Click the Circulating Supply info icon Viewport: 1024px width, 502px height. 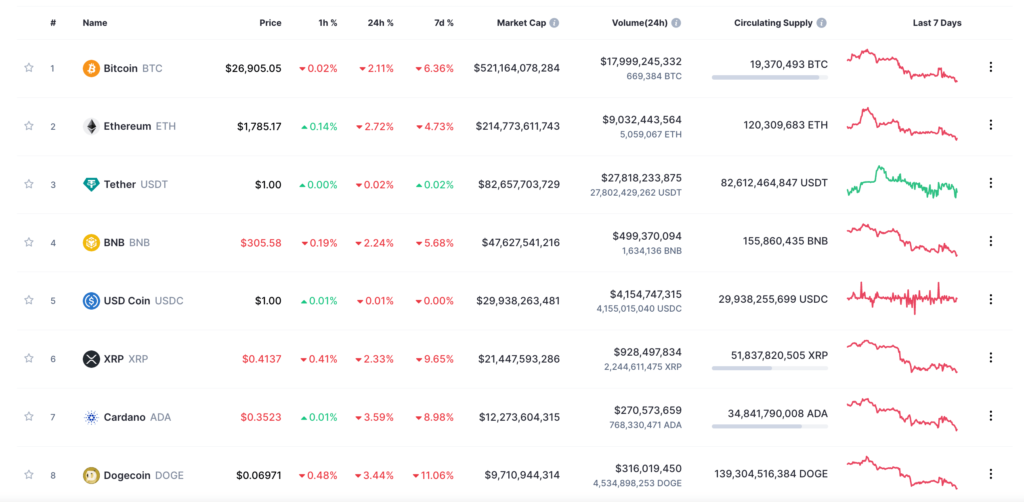coord(822,22)
